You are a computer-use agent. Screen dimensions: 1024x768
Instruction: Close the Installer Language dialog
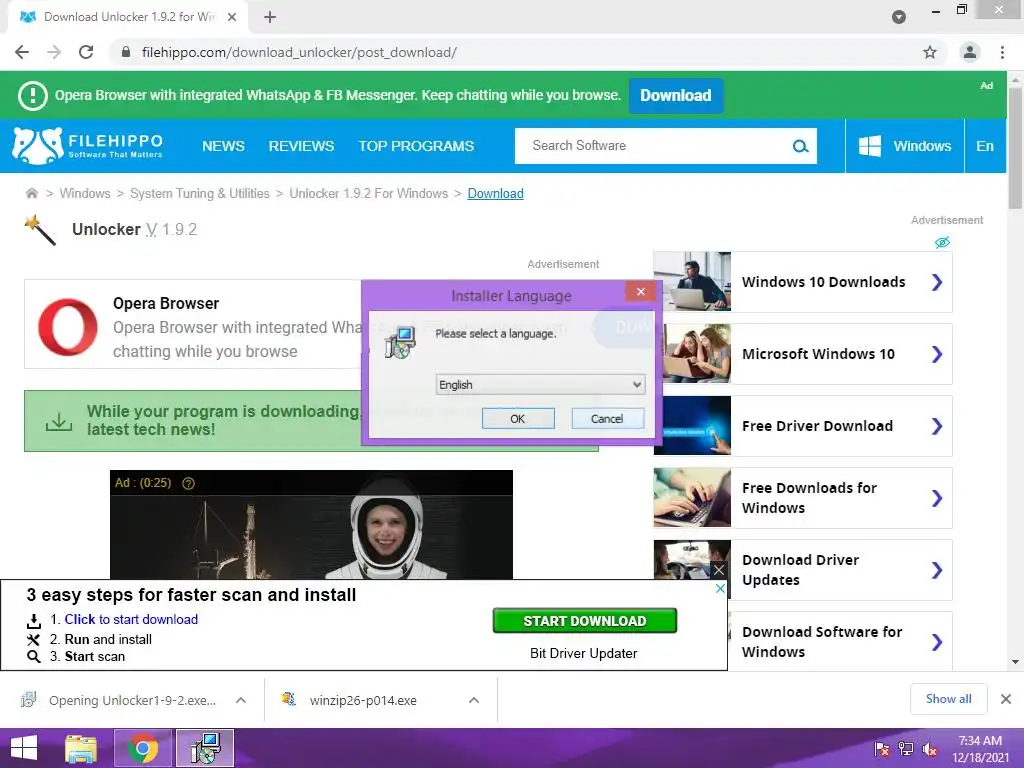pos(641,291)
